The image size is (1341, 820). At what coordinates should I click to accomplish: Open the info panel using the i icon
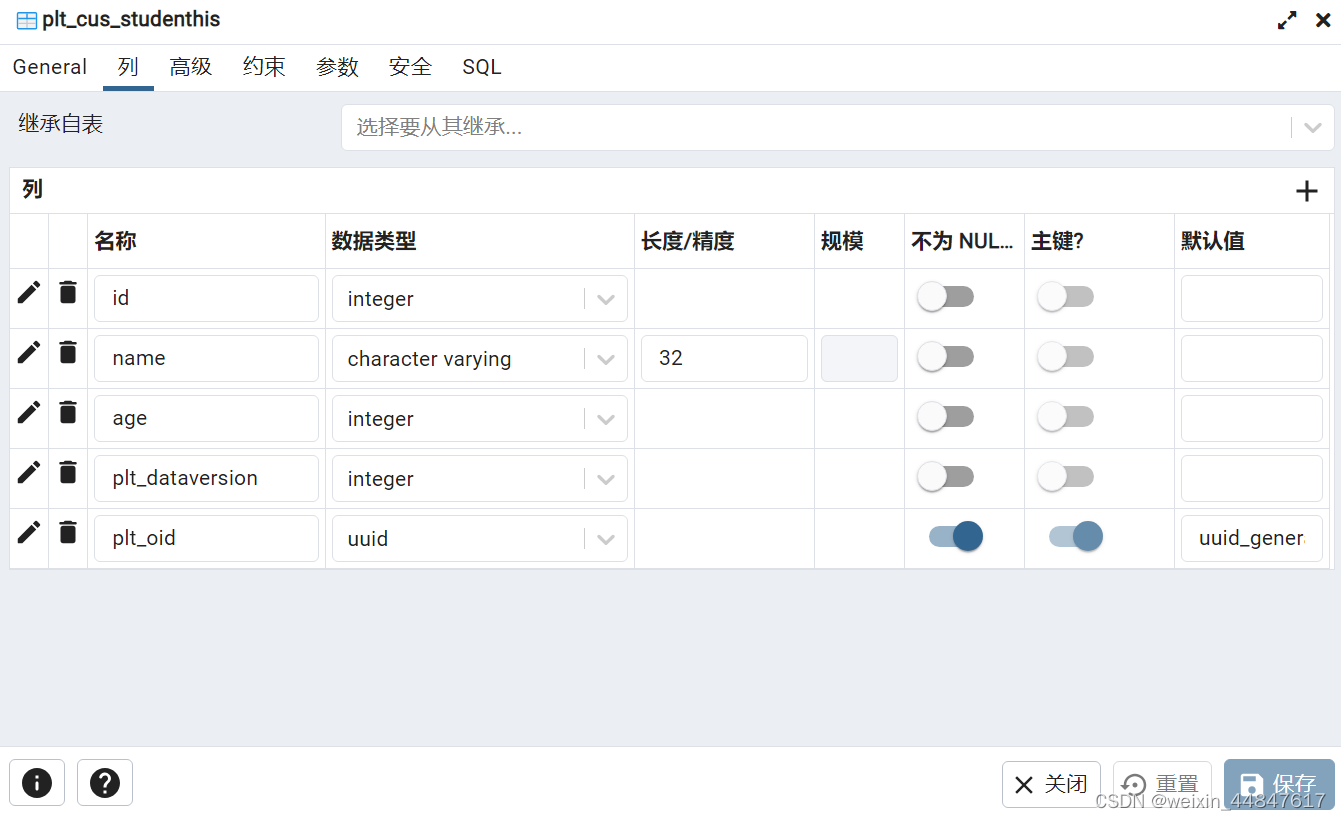coord(36,782)
